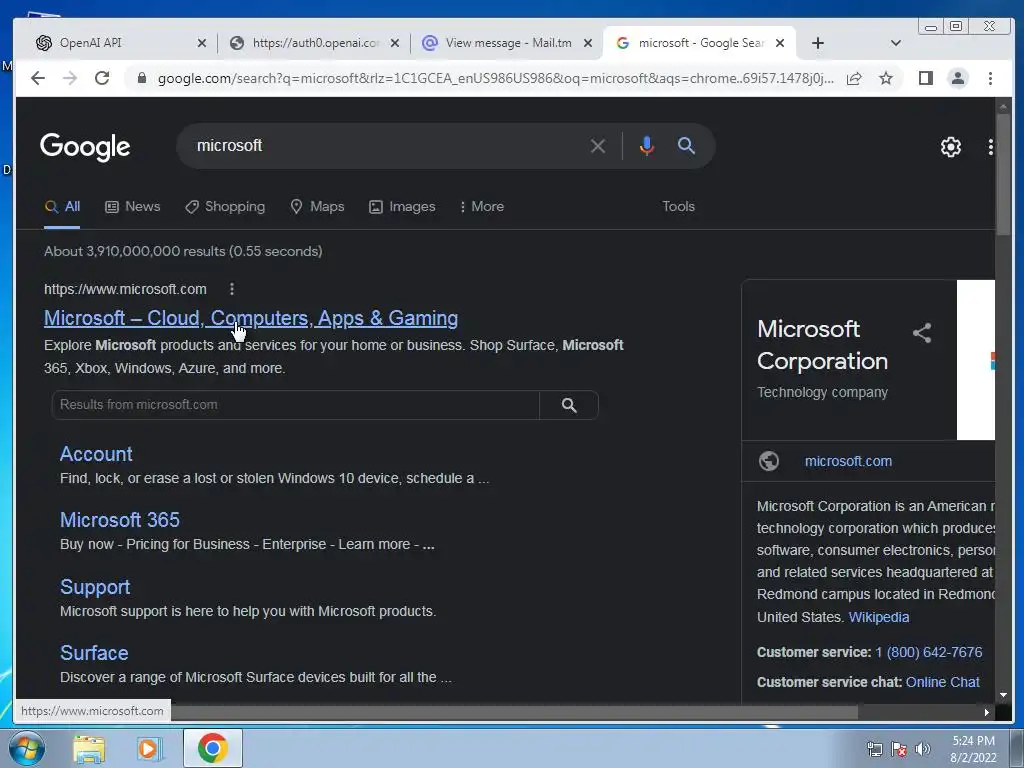Search within microsoft.com results magnifier

569,405
